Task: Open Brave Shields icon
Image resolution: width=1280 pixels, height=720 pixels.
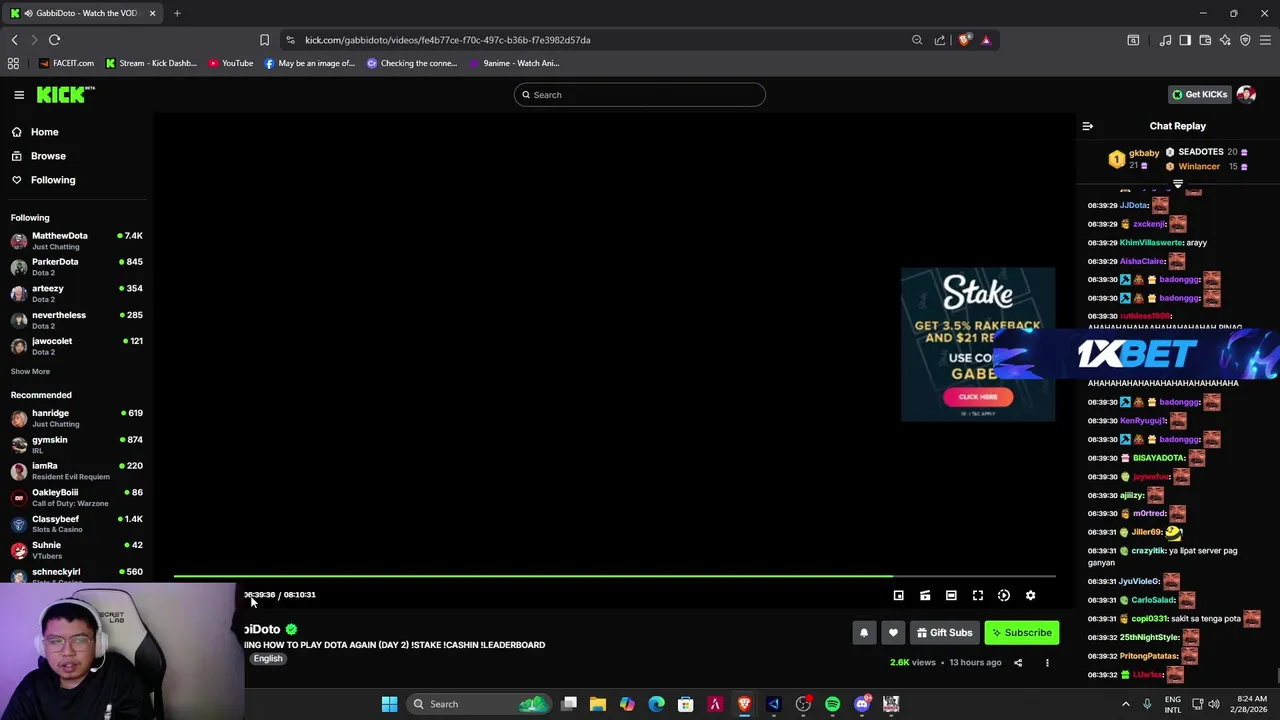Action: tap(964, 40)
